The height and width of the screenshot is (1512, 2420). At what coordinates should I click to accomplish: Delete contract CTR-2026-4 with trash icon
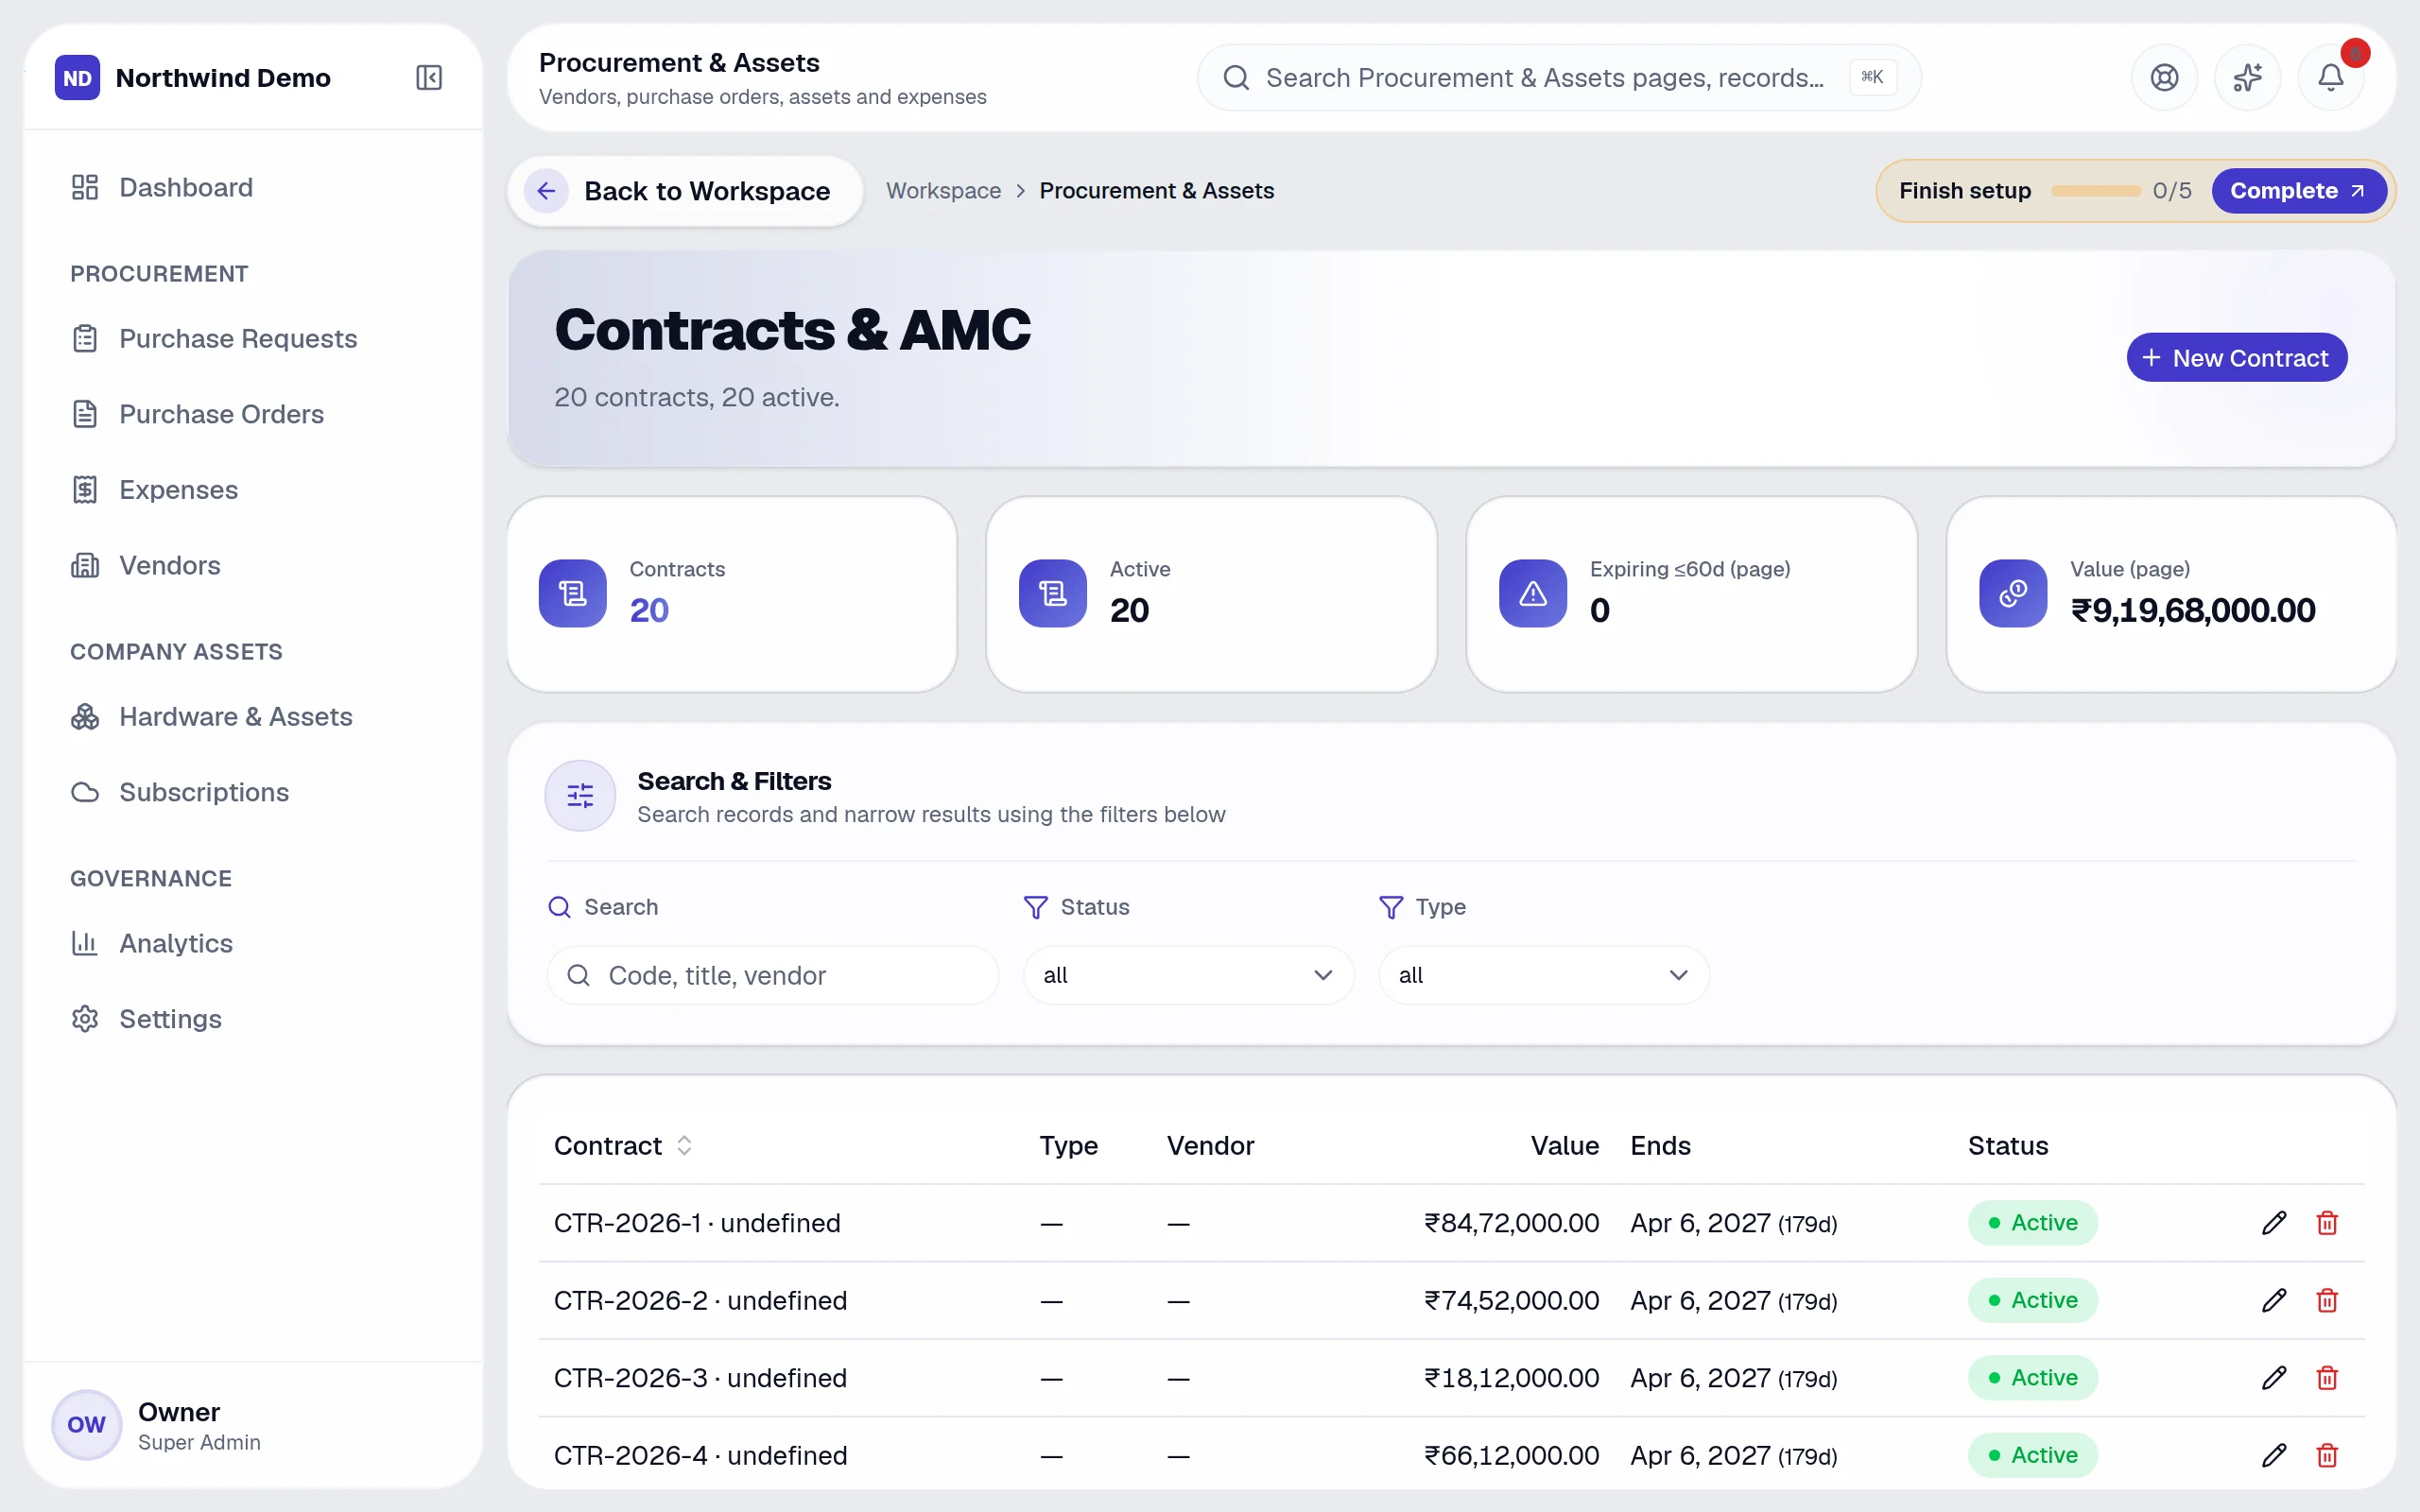pos(2327,1455)
